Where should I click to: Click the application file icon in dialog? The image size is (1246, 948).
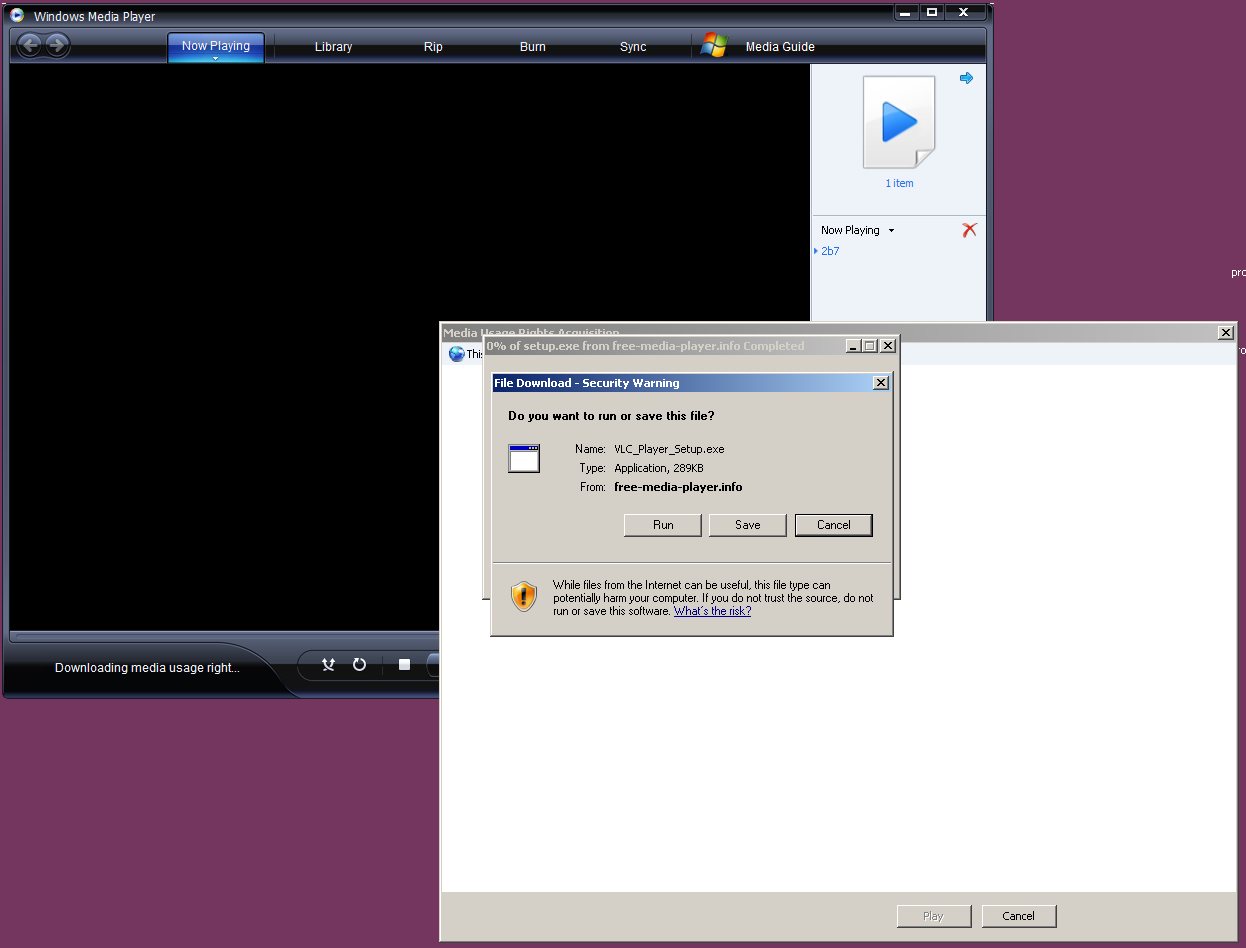[x=524, y=458]
